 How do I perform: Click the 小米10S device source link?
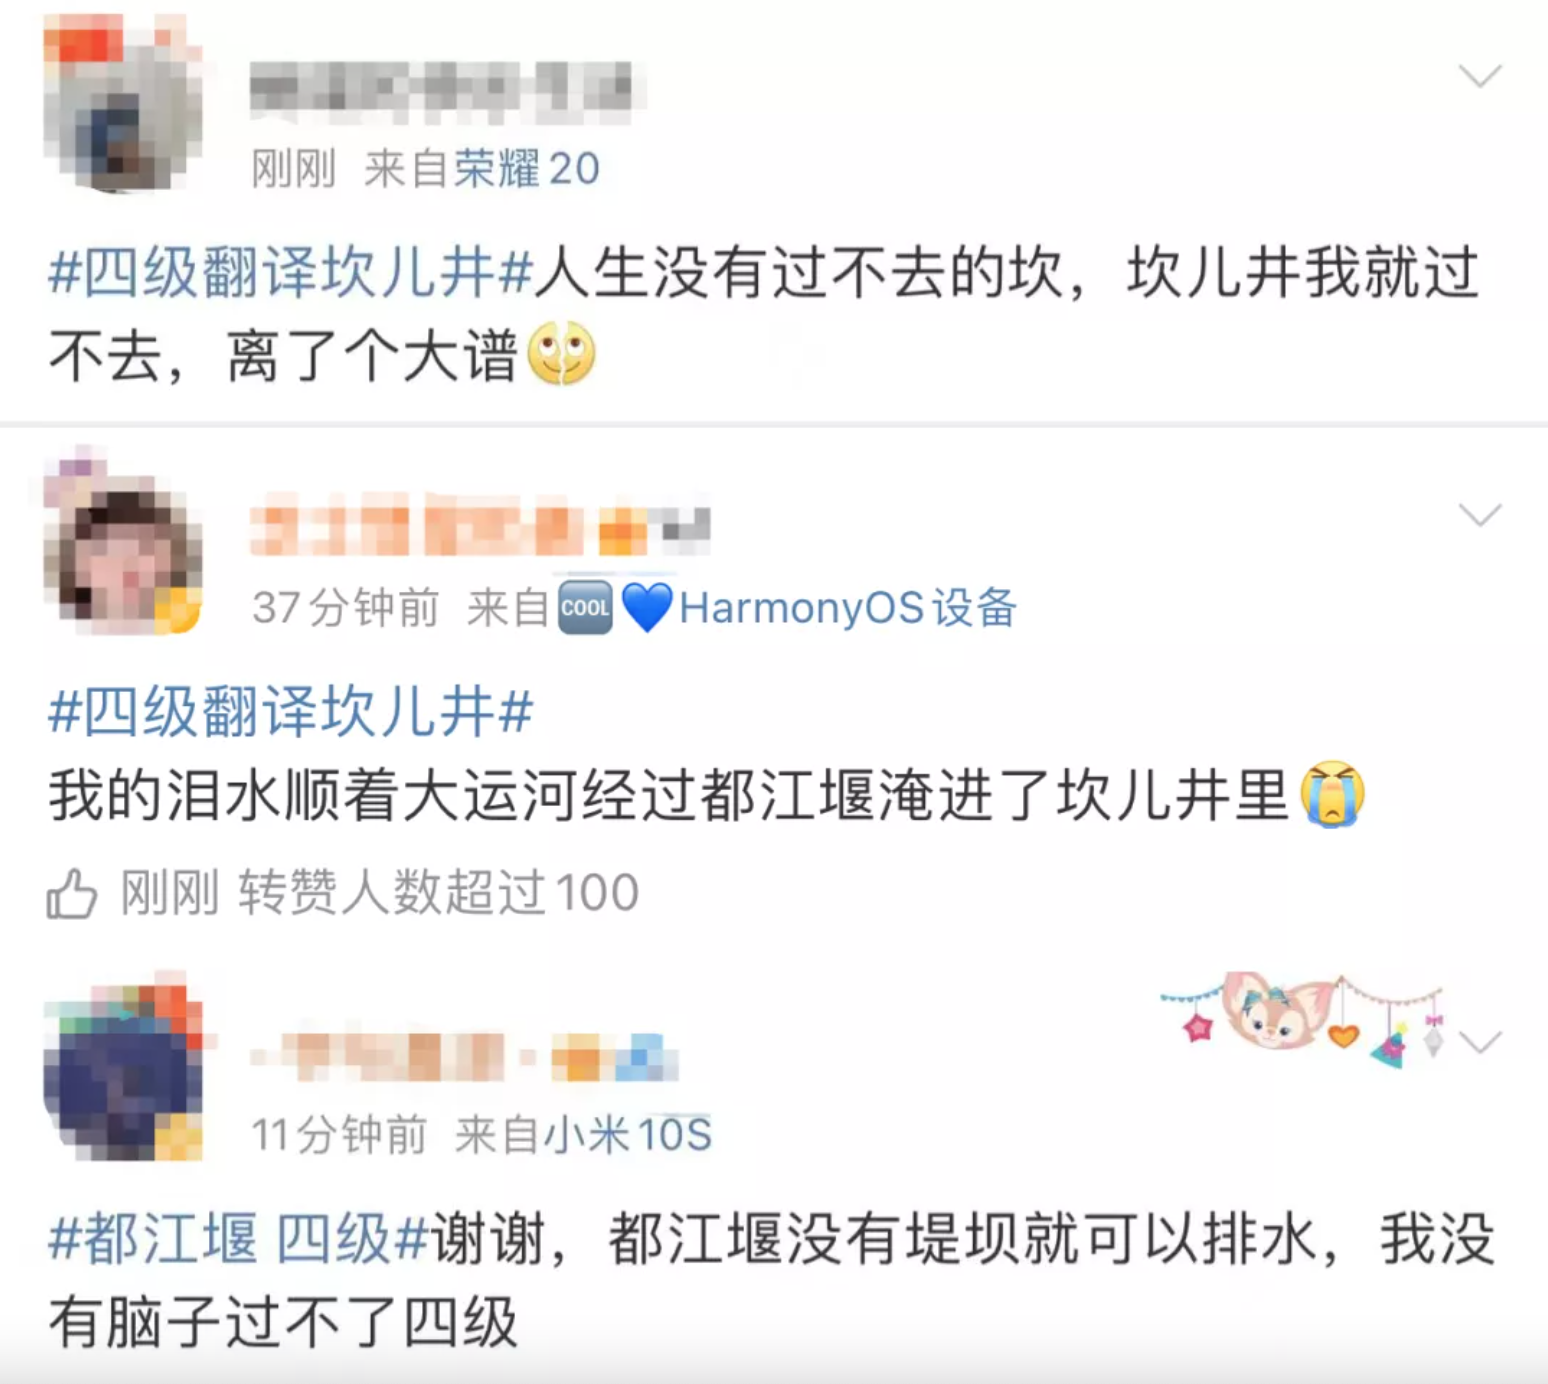[x=627, y=1135]
